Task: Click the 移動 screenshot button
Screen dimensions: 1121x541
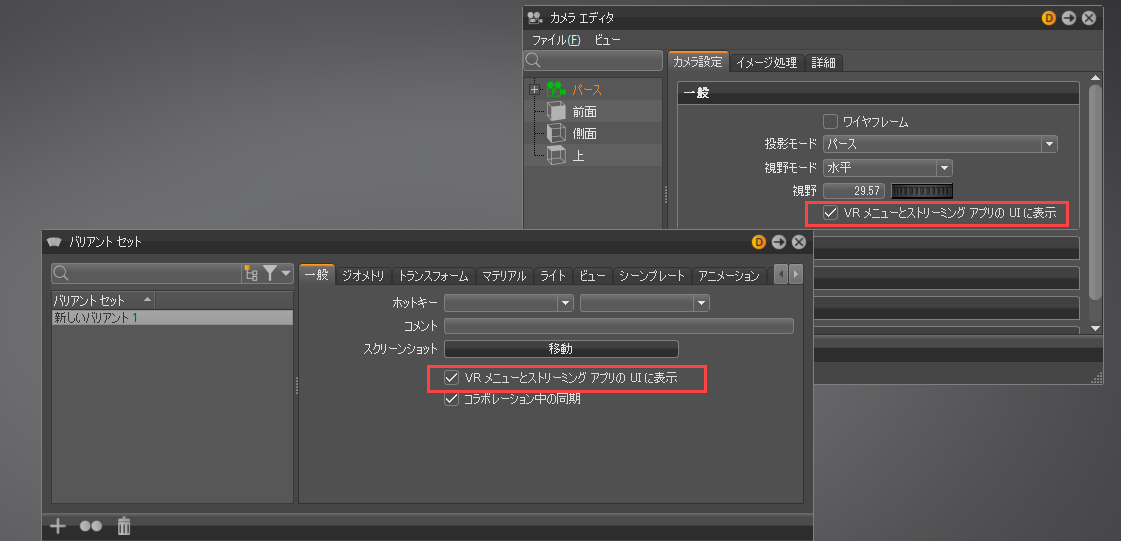Action: coord(561,349)
